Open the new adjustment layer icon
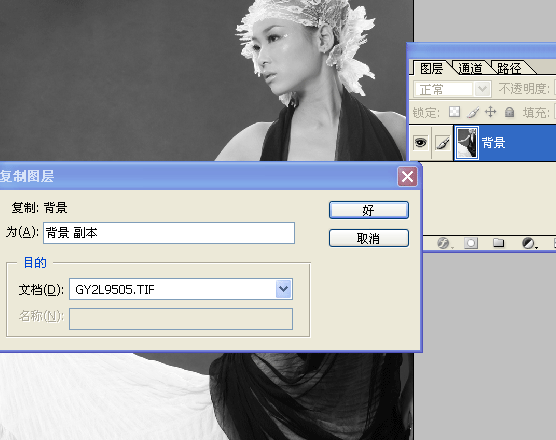Image resolution: width=556 pixels, height=440 pixels. (529, 243)
